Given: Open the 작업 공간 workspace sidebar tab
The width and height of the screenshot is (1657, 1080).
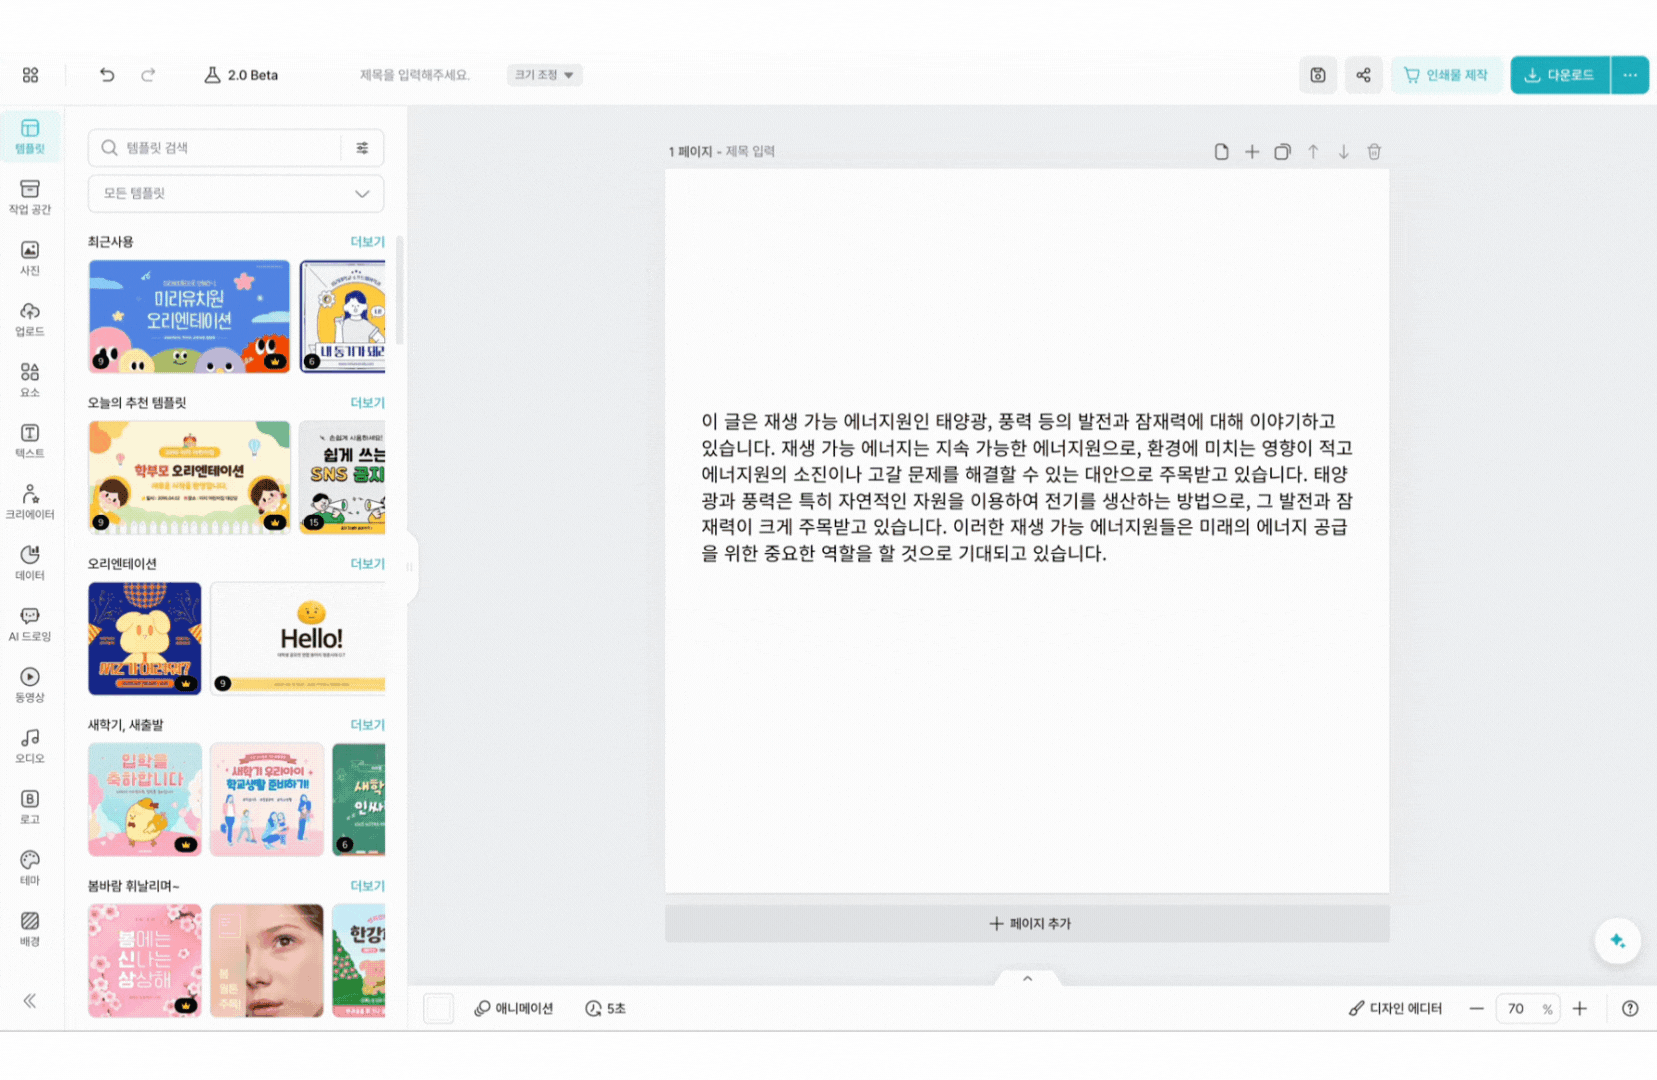Looking at the screenshot, I should [x=30, y=197].
